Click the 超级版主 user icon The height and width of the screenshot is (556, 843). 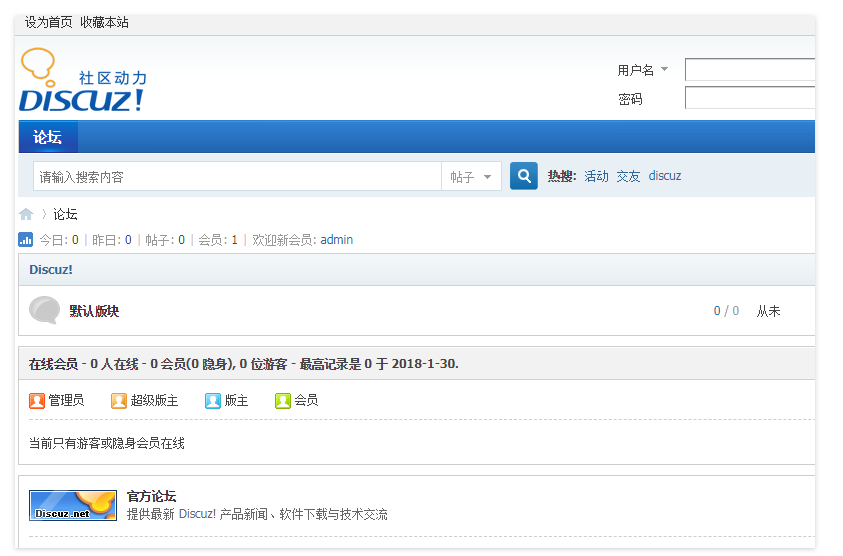coord(119,400)
